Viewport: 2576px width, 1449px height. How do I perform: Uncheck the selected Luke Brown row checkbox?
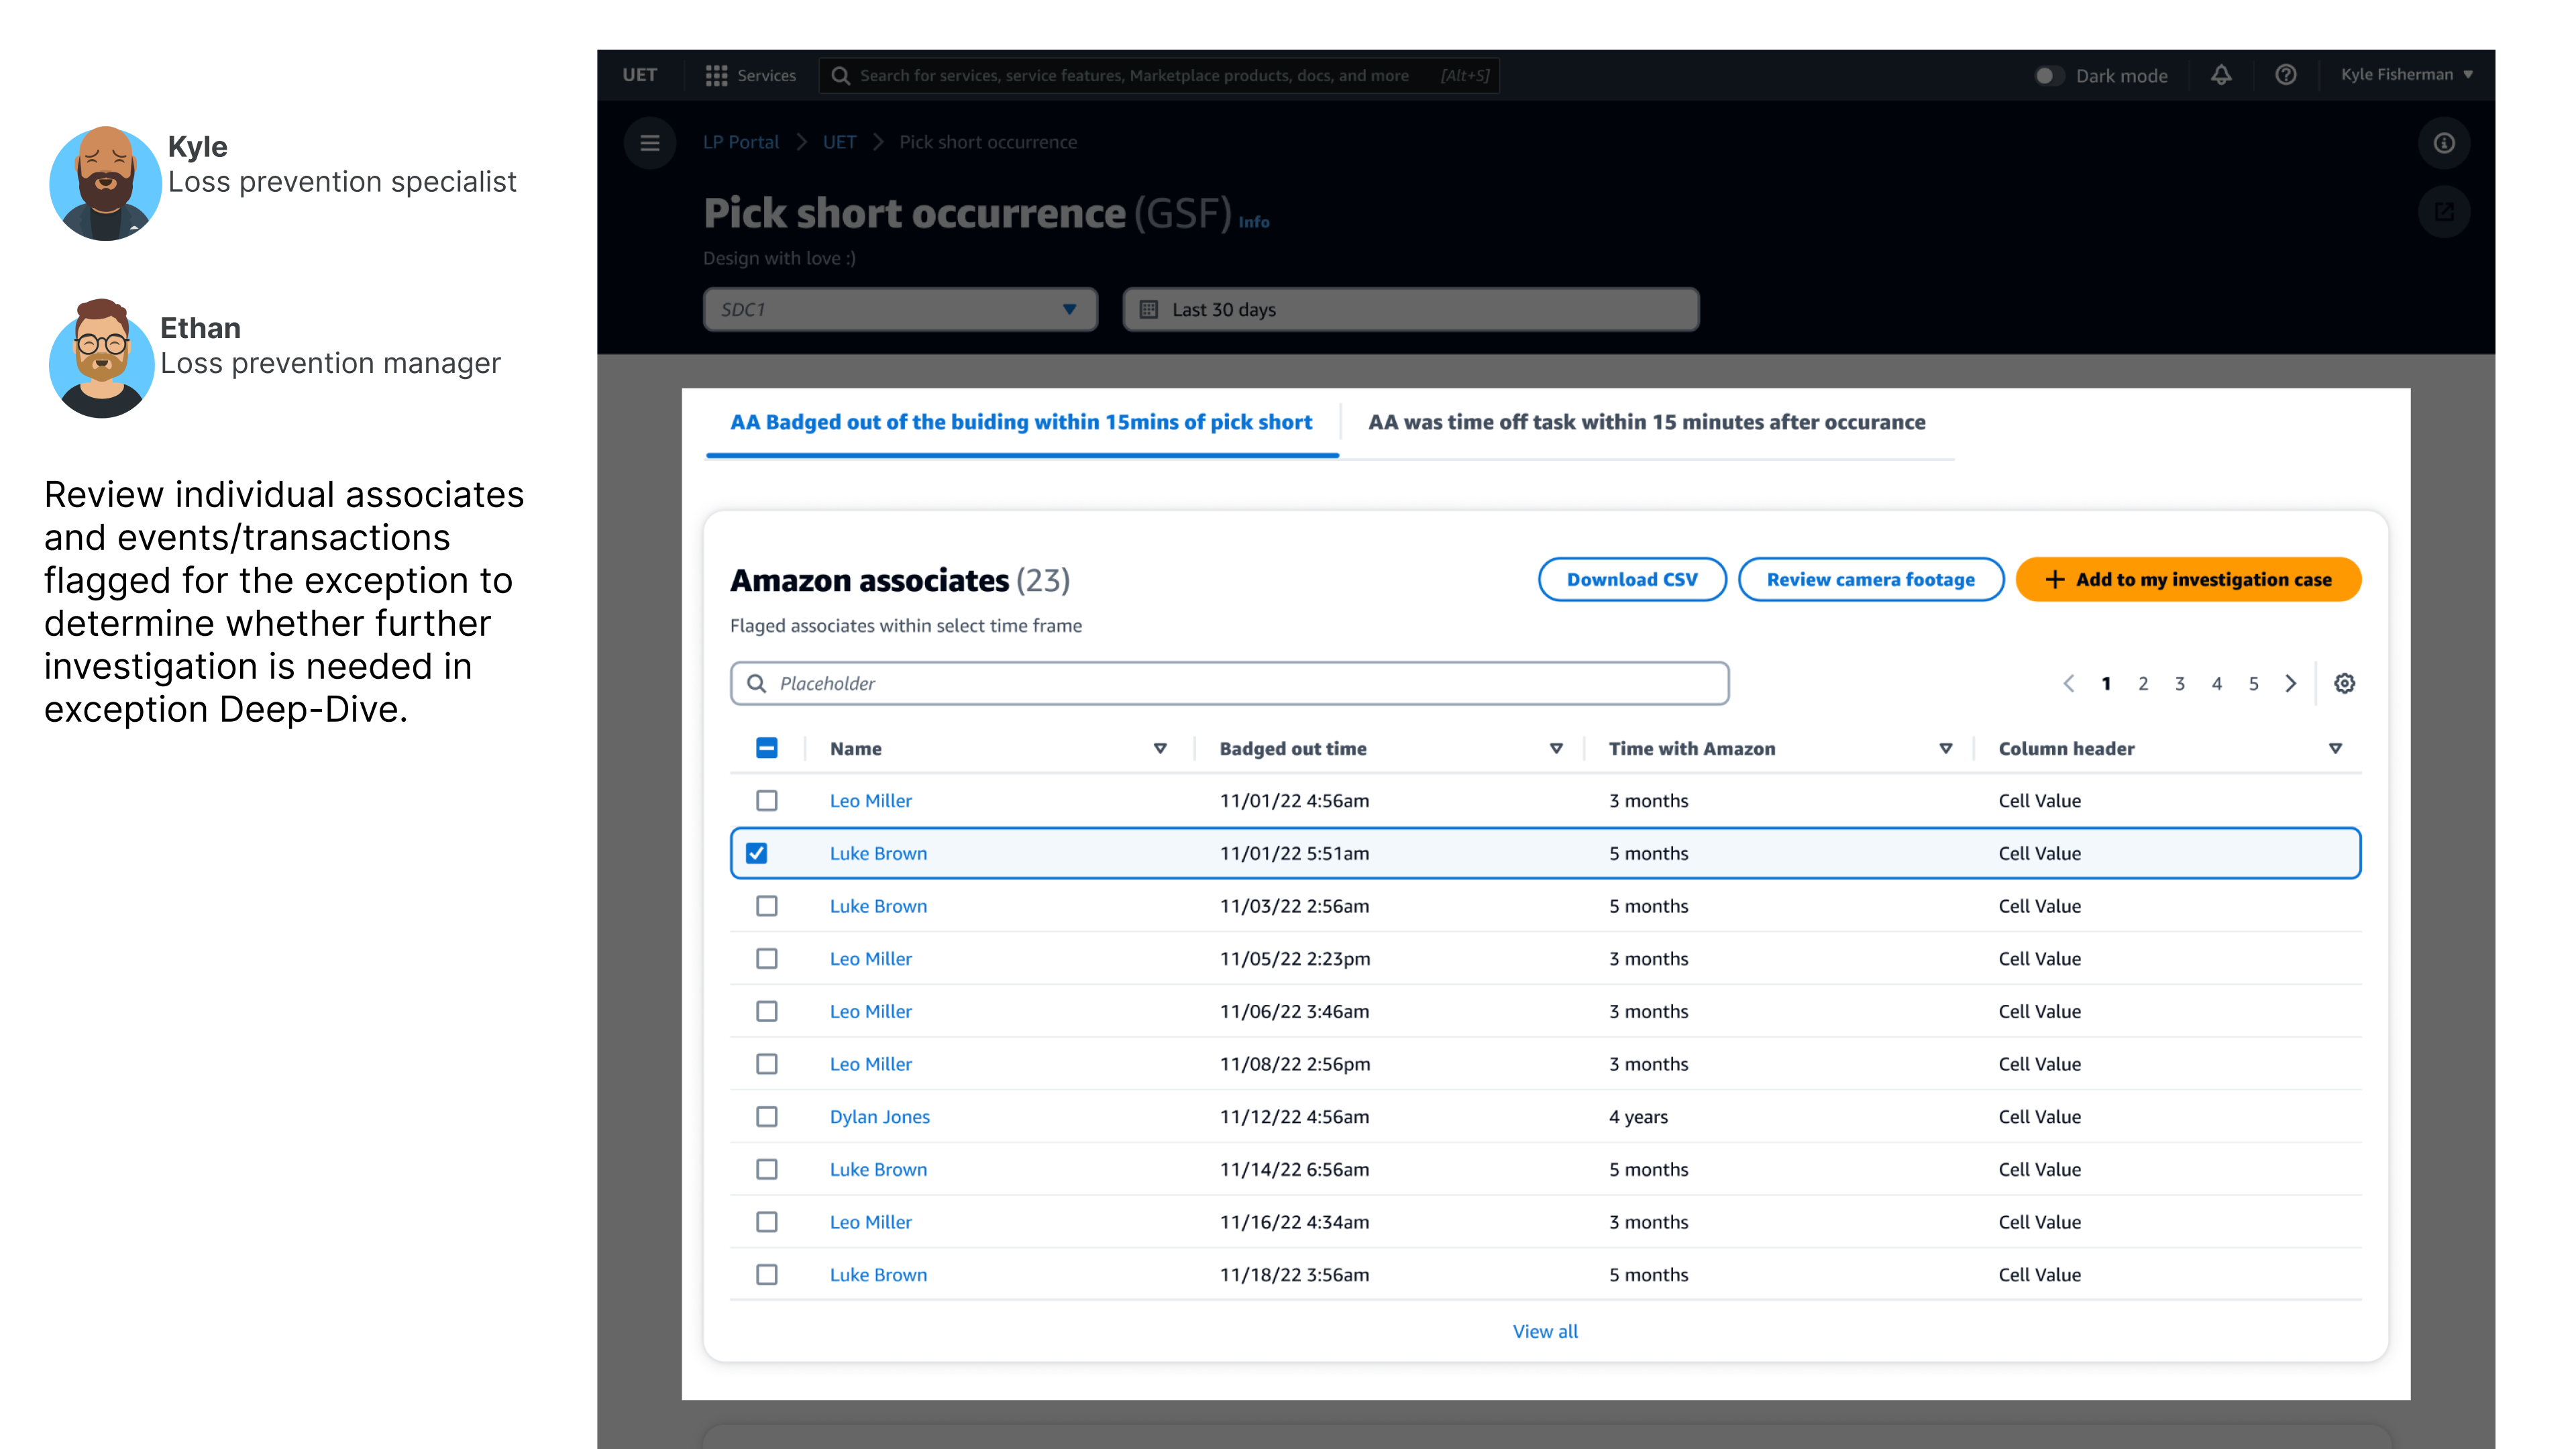pyautogui.click(x=757, y=853)
